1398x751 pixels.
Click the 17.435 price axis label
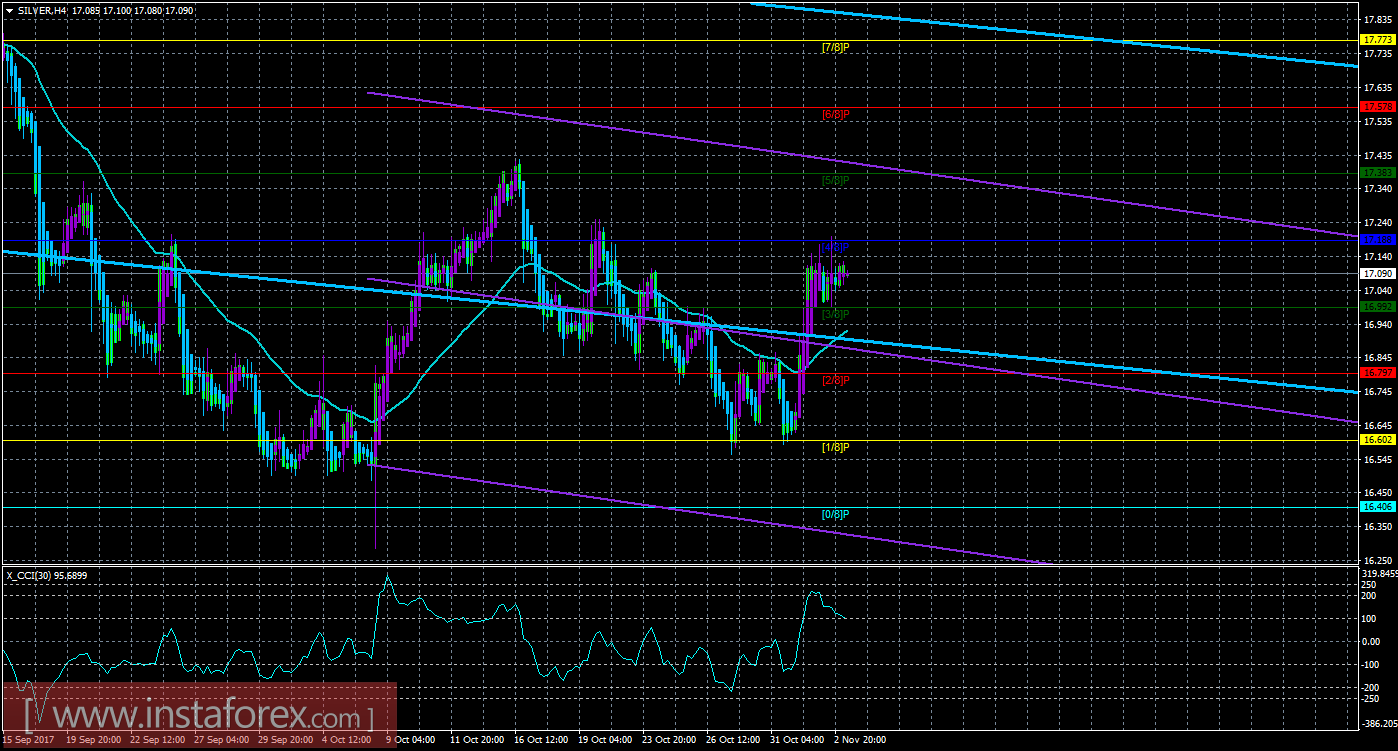point(1377,155)
